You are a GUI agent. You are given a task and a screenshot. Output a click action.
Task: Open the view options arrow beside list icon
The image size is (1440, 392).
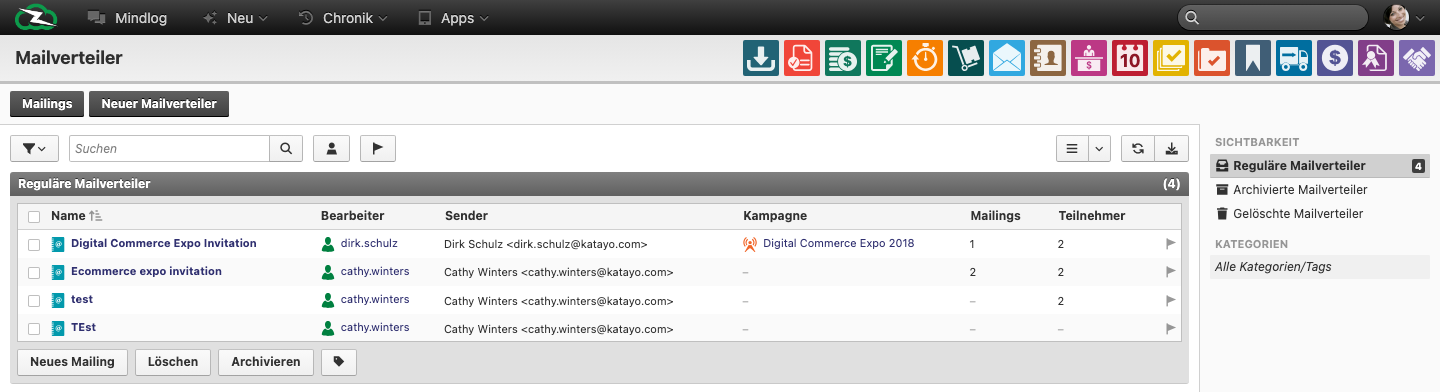click(x=1099, y=148)
